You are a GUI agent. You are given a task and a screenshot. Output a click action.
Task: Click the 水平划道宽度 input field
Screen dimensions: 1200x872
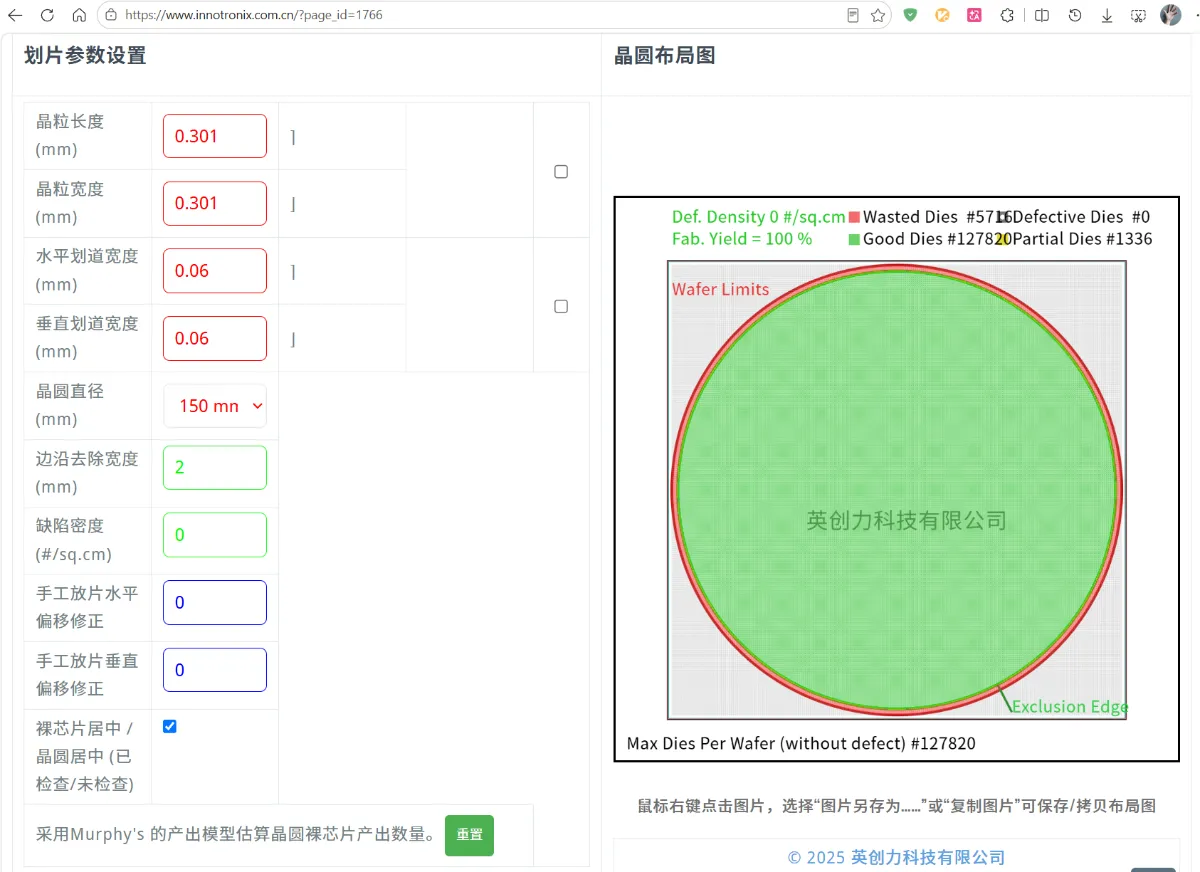click(x=215, y=270)
